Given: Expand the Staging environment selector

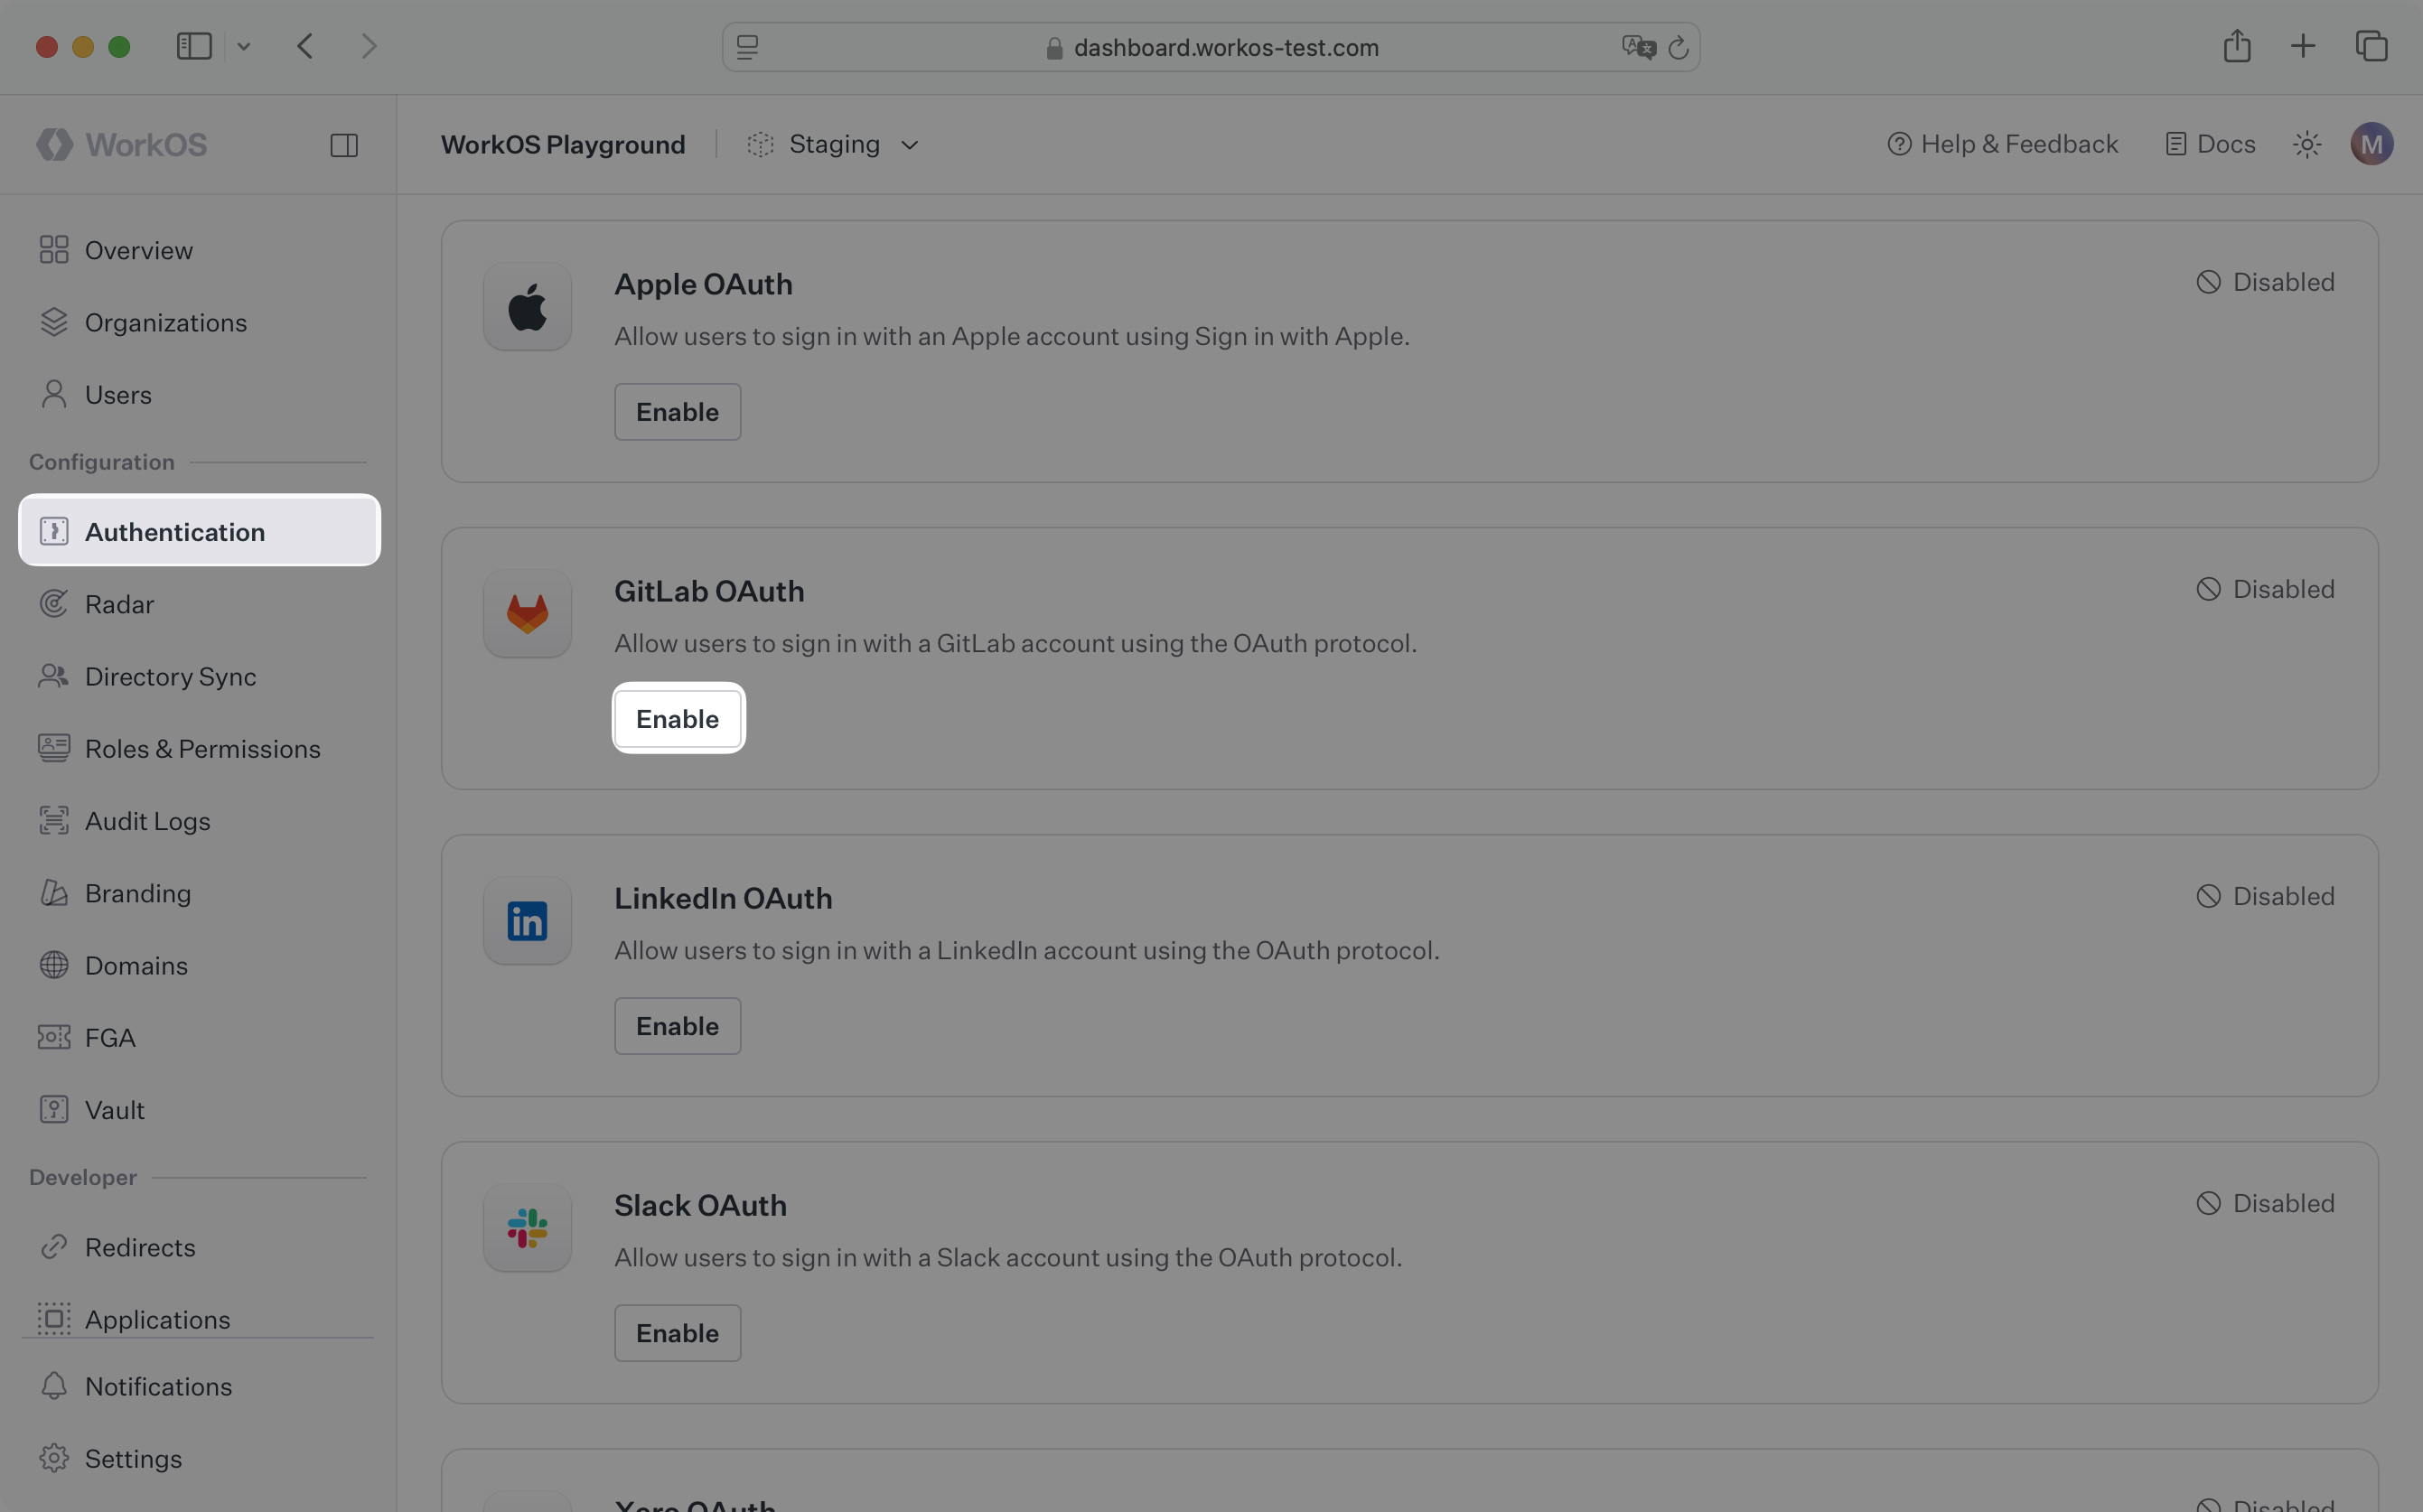Looking at the screenshot, I should [x=834, y=144].
